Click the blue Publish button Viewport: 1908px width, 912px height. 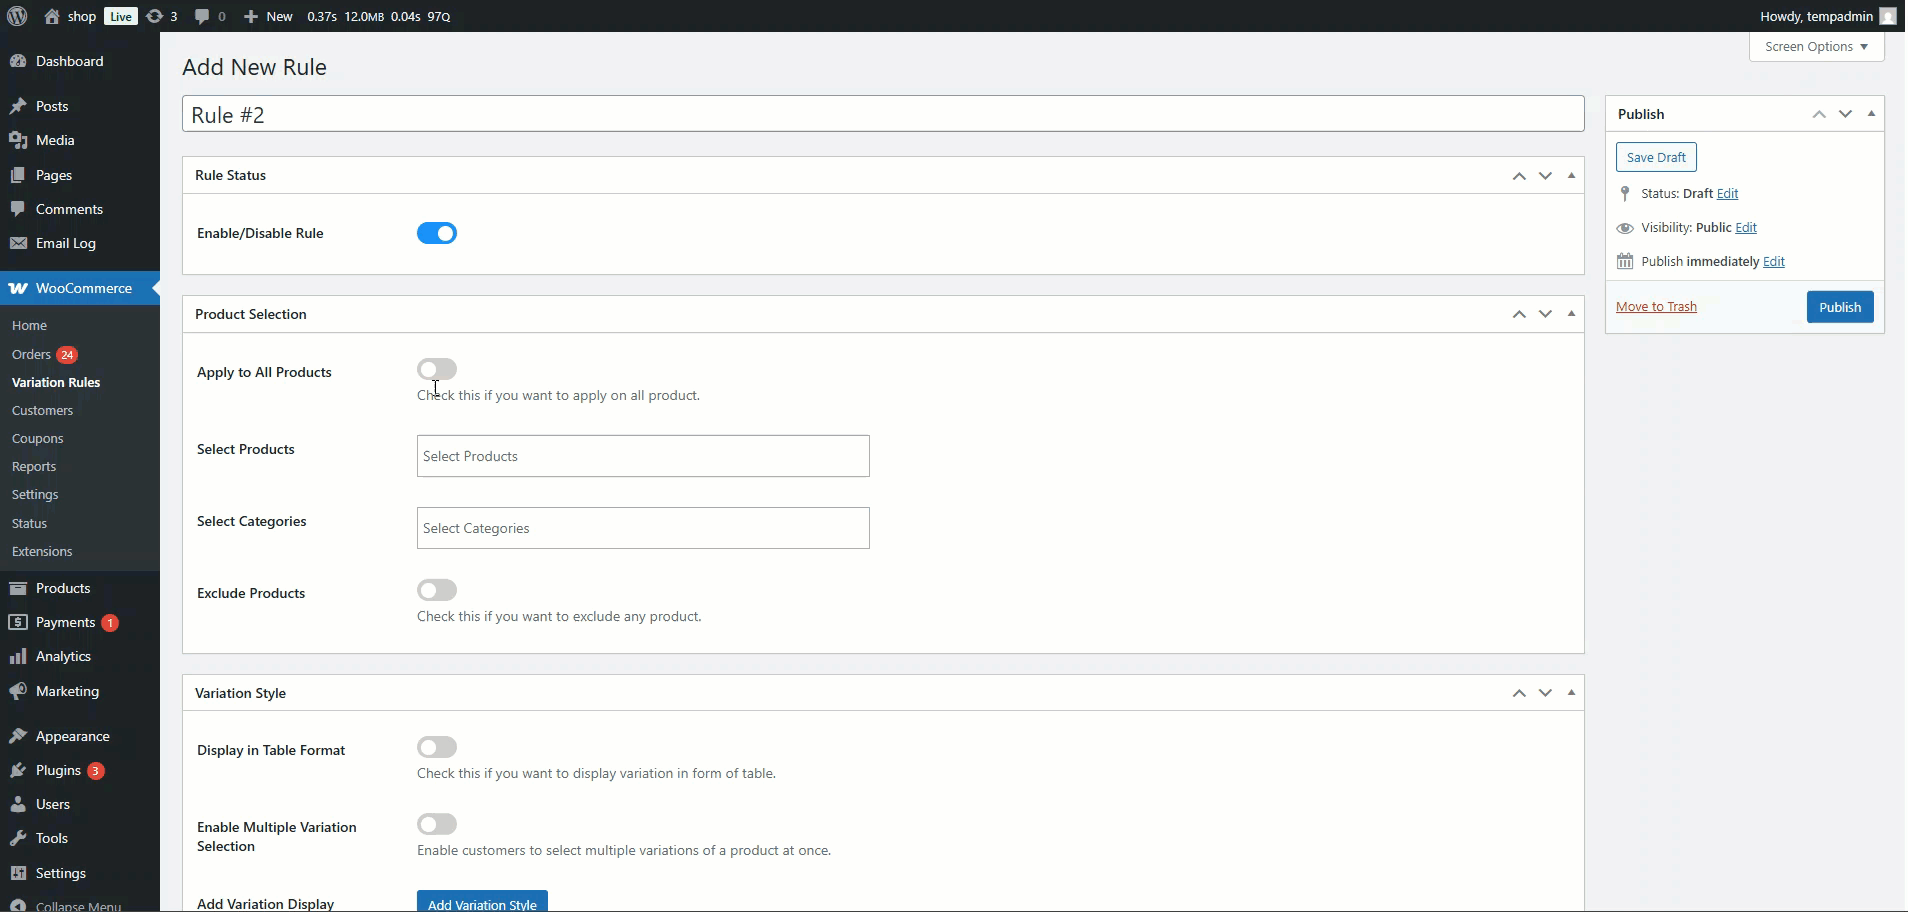1839,307
